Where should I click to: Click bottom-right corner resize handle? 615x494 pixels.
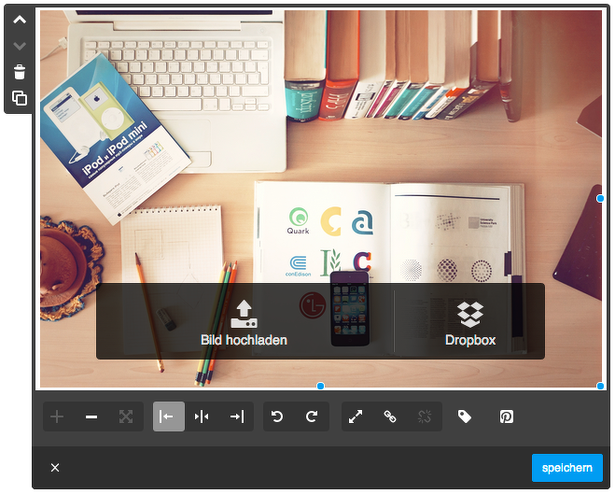600,386
